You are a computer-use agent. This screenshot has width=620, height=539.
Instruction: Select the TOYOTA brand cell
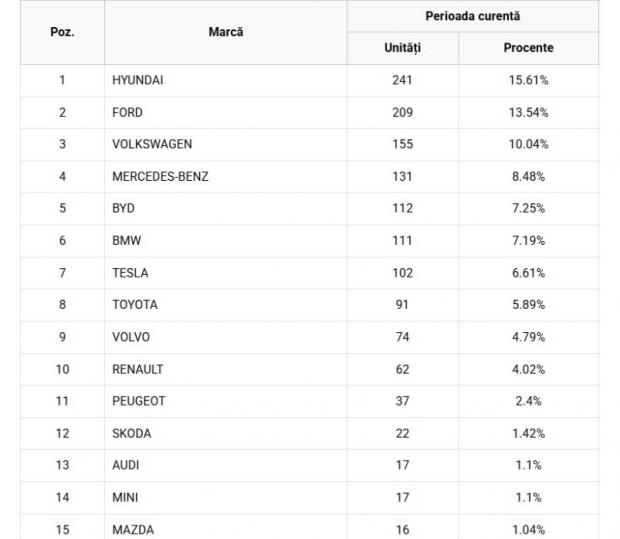(x=135, y=305)
